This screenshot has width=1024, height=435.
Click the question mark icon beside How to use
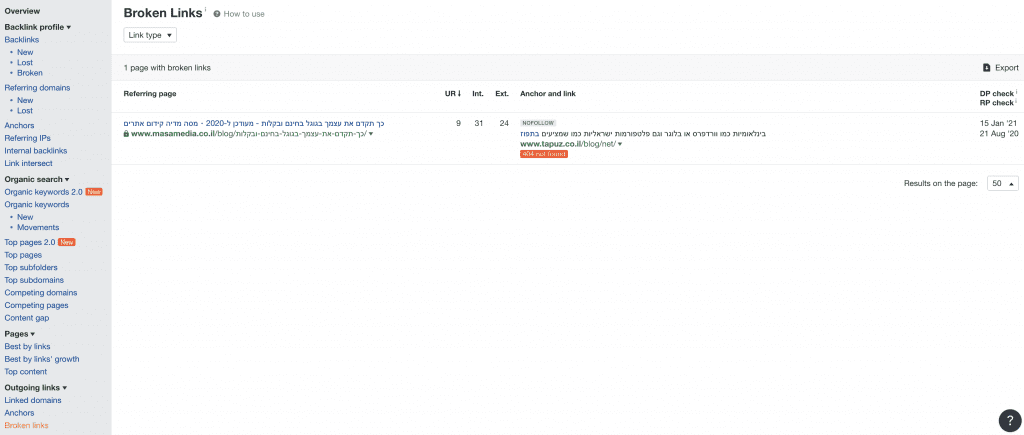tap(217, 14)
